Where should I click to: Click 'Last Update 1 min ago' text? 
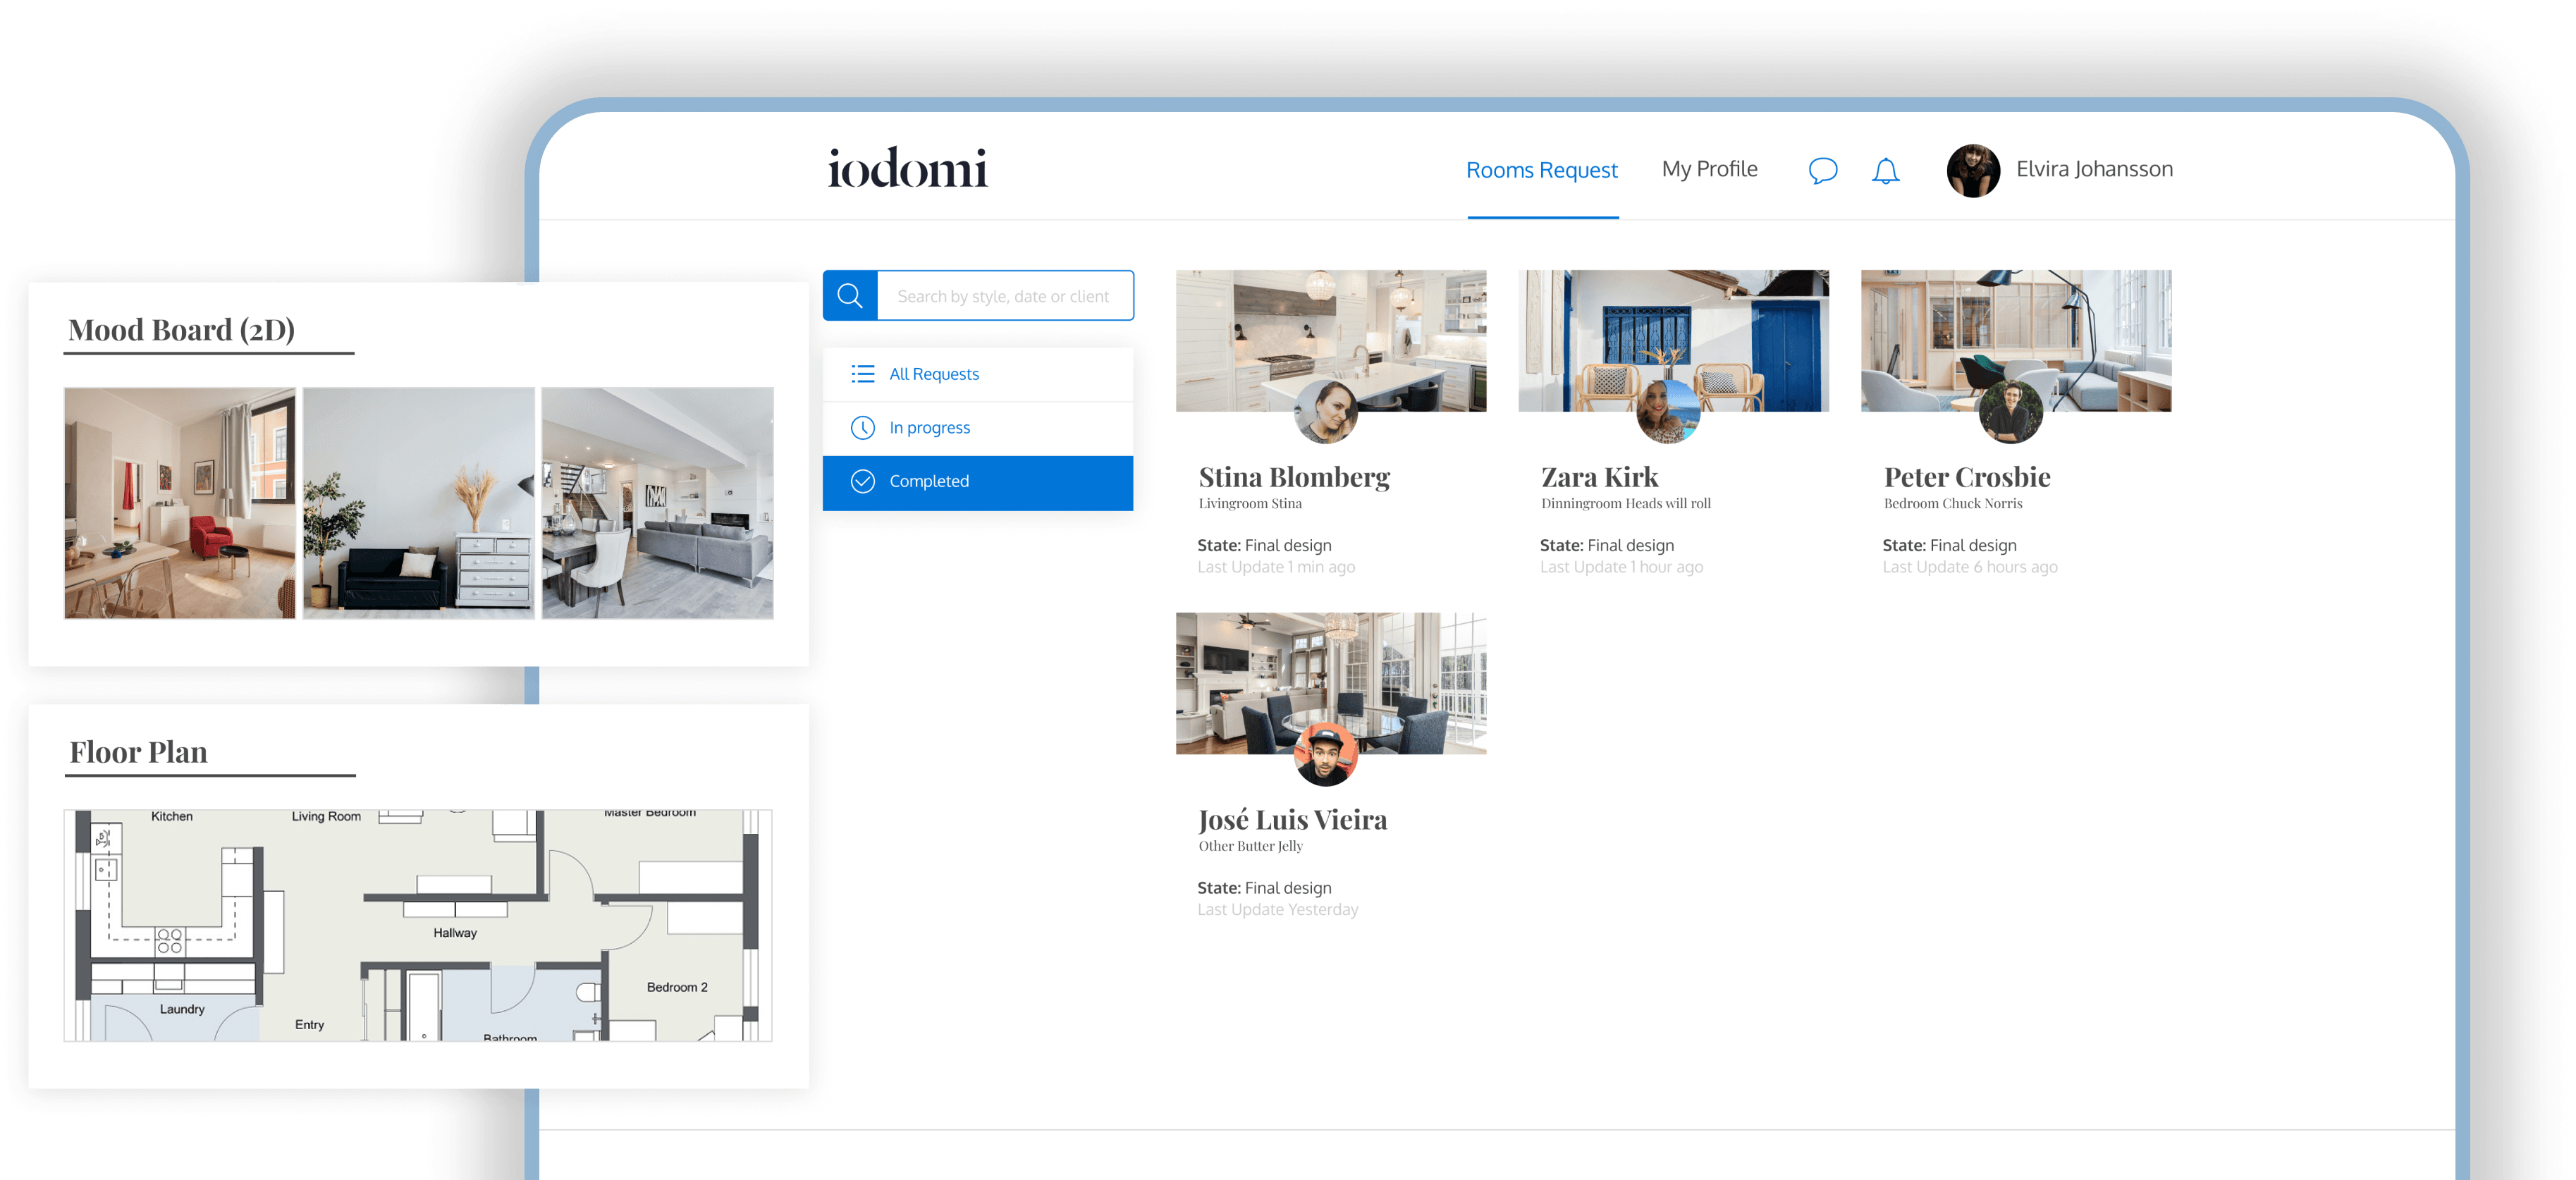pos(1276,567)
